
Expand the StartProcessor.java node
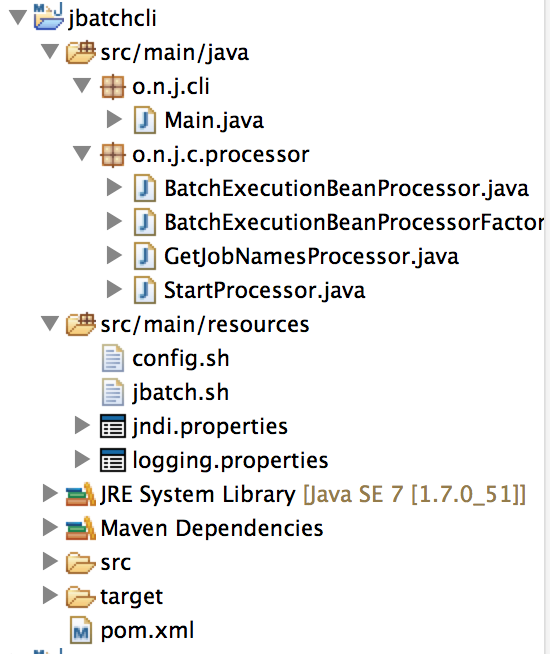click(114, 290)
